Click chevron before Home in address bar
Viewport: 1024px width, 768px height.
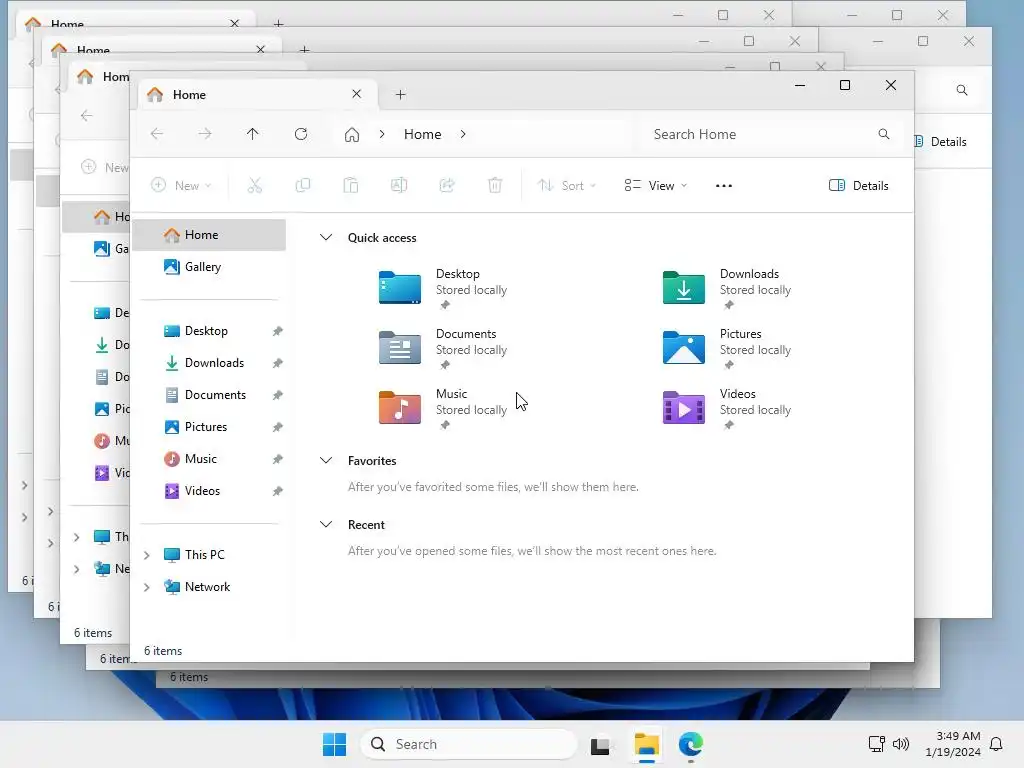(382, 134)
